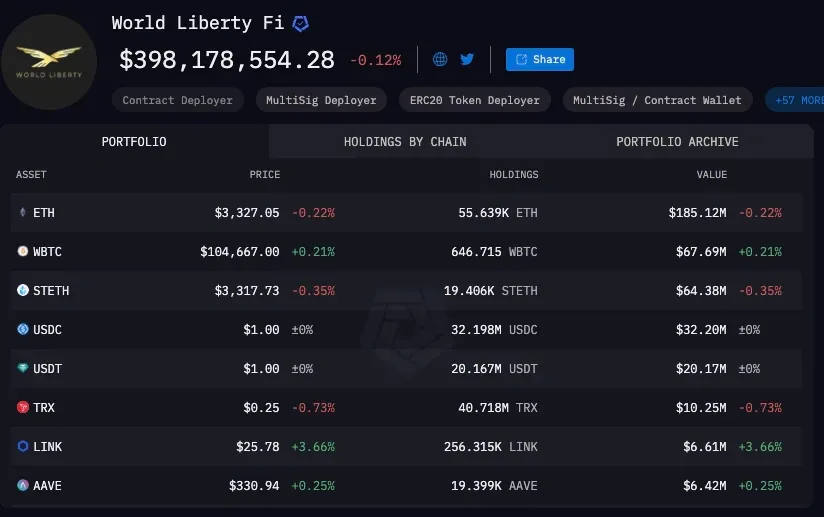Image resolution: width=824 pixels, height=517 pixels.
Task: Click the 256.315K LINK holdings cell
Action: tap(490, 447)
